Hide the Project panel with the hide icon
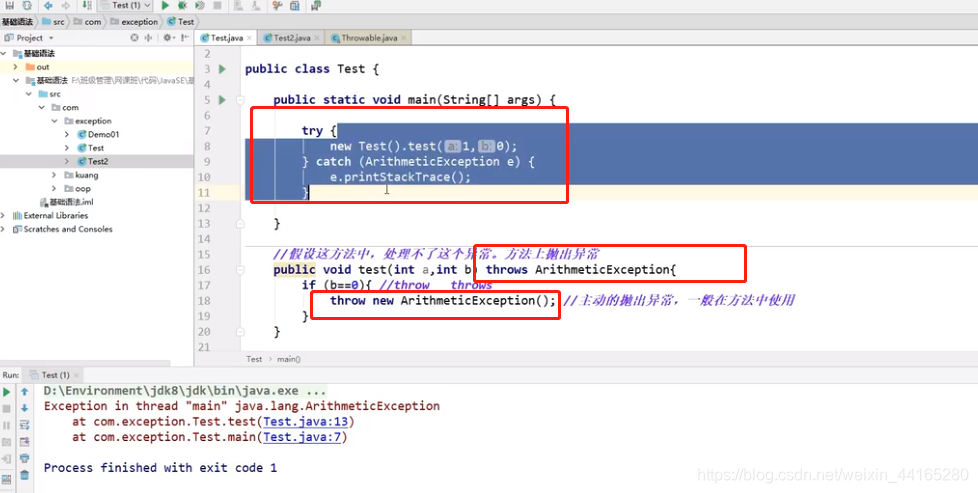 click(x=185, y=37)
